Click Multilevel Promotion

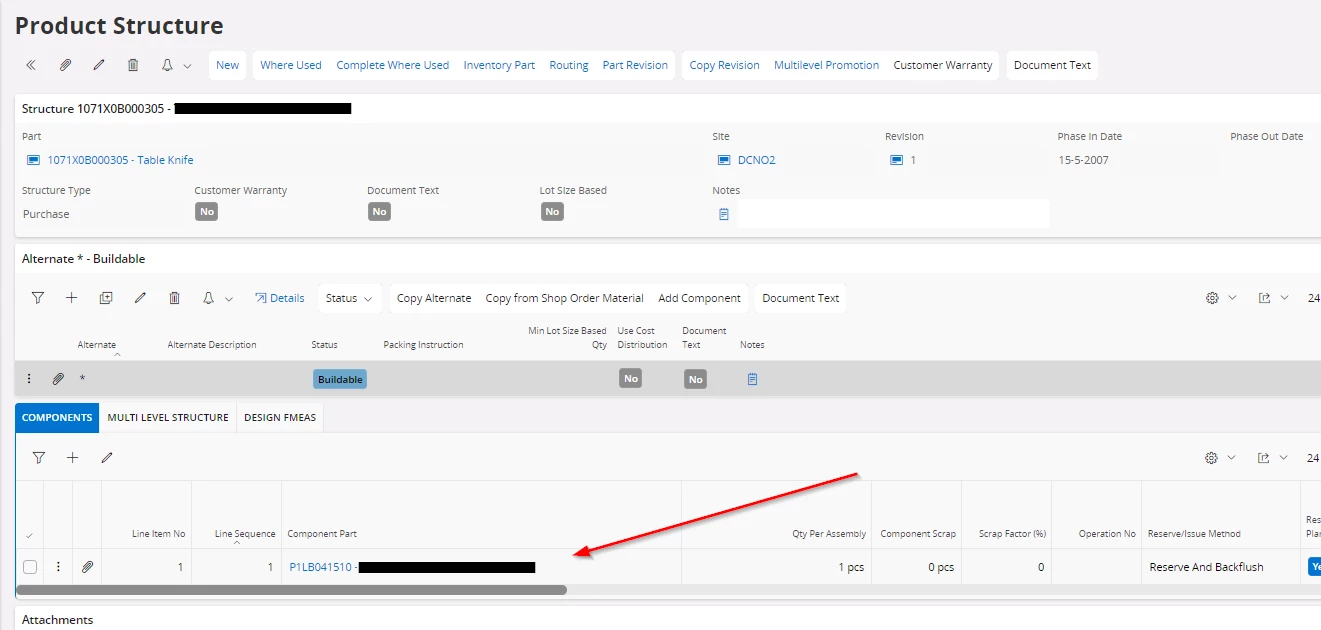(827, 65)
